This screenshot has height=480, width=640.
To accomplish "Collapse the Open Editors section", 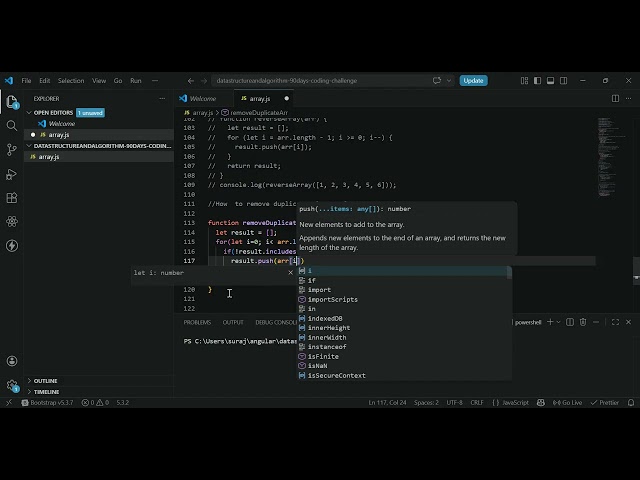I will tap(29, 113).
